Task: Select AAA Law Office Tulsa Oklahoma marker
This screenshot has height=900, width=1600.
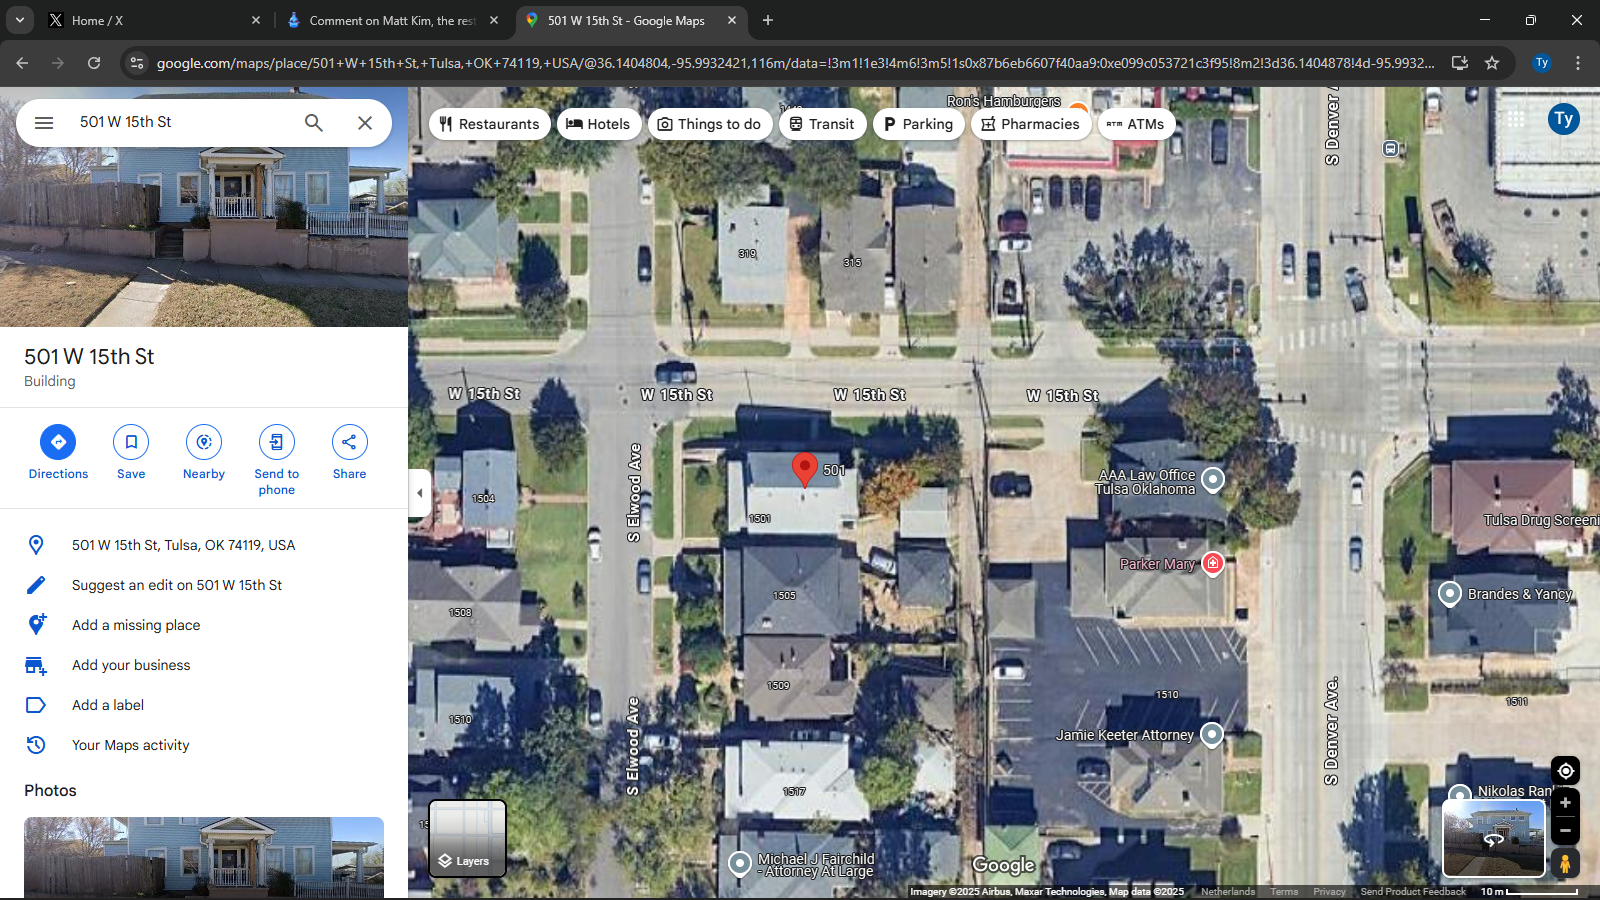Action: point(1212,480)
